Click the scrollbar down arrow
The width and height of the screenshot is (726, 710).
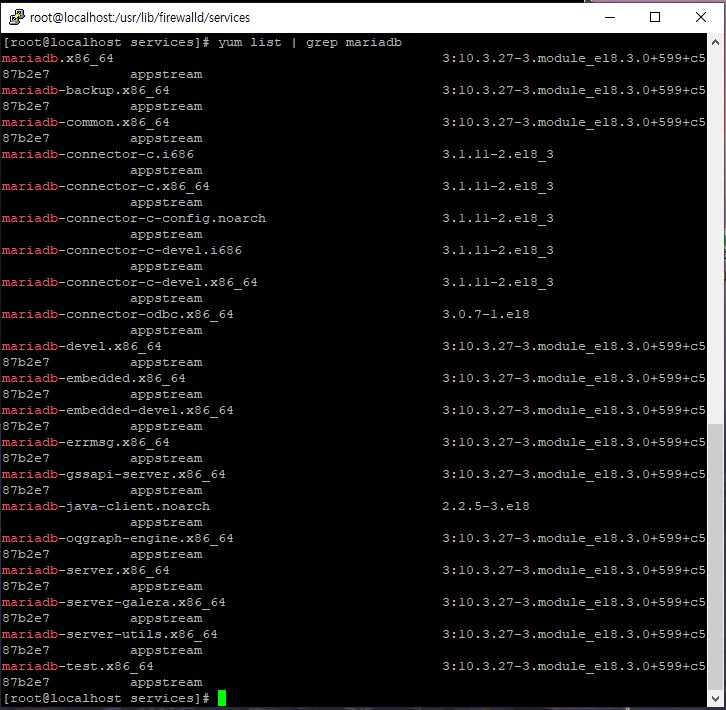[x=715, y=698]
